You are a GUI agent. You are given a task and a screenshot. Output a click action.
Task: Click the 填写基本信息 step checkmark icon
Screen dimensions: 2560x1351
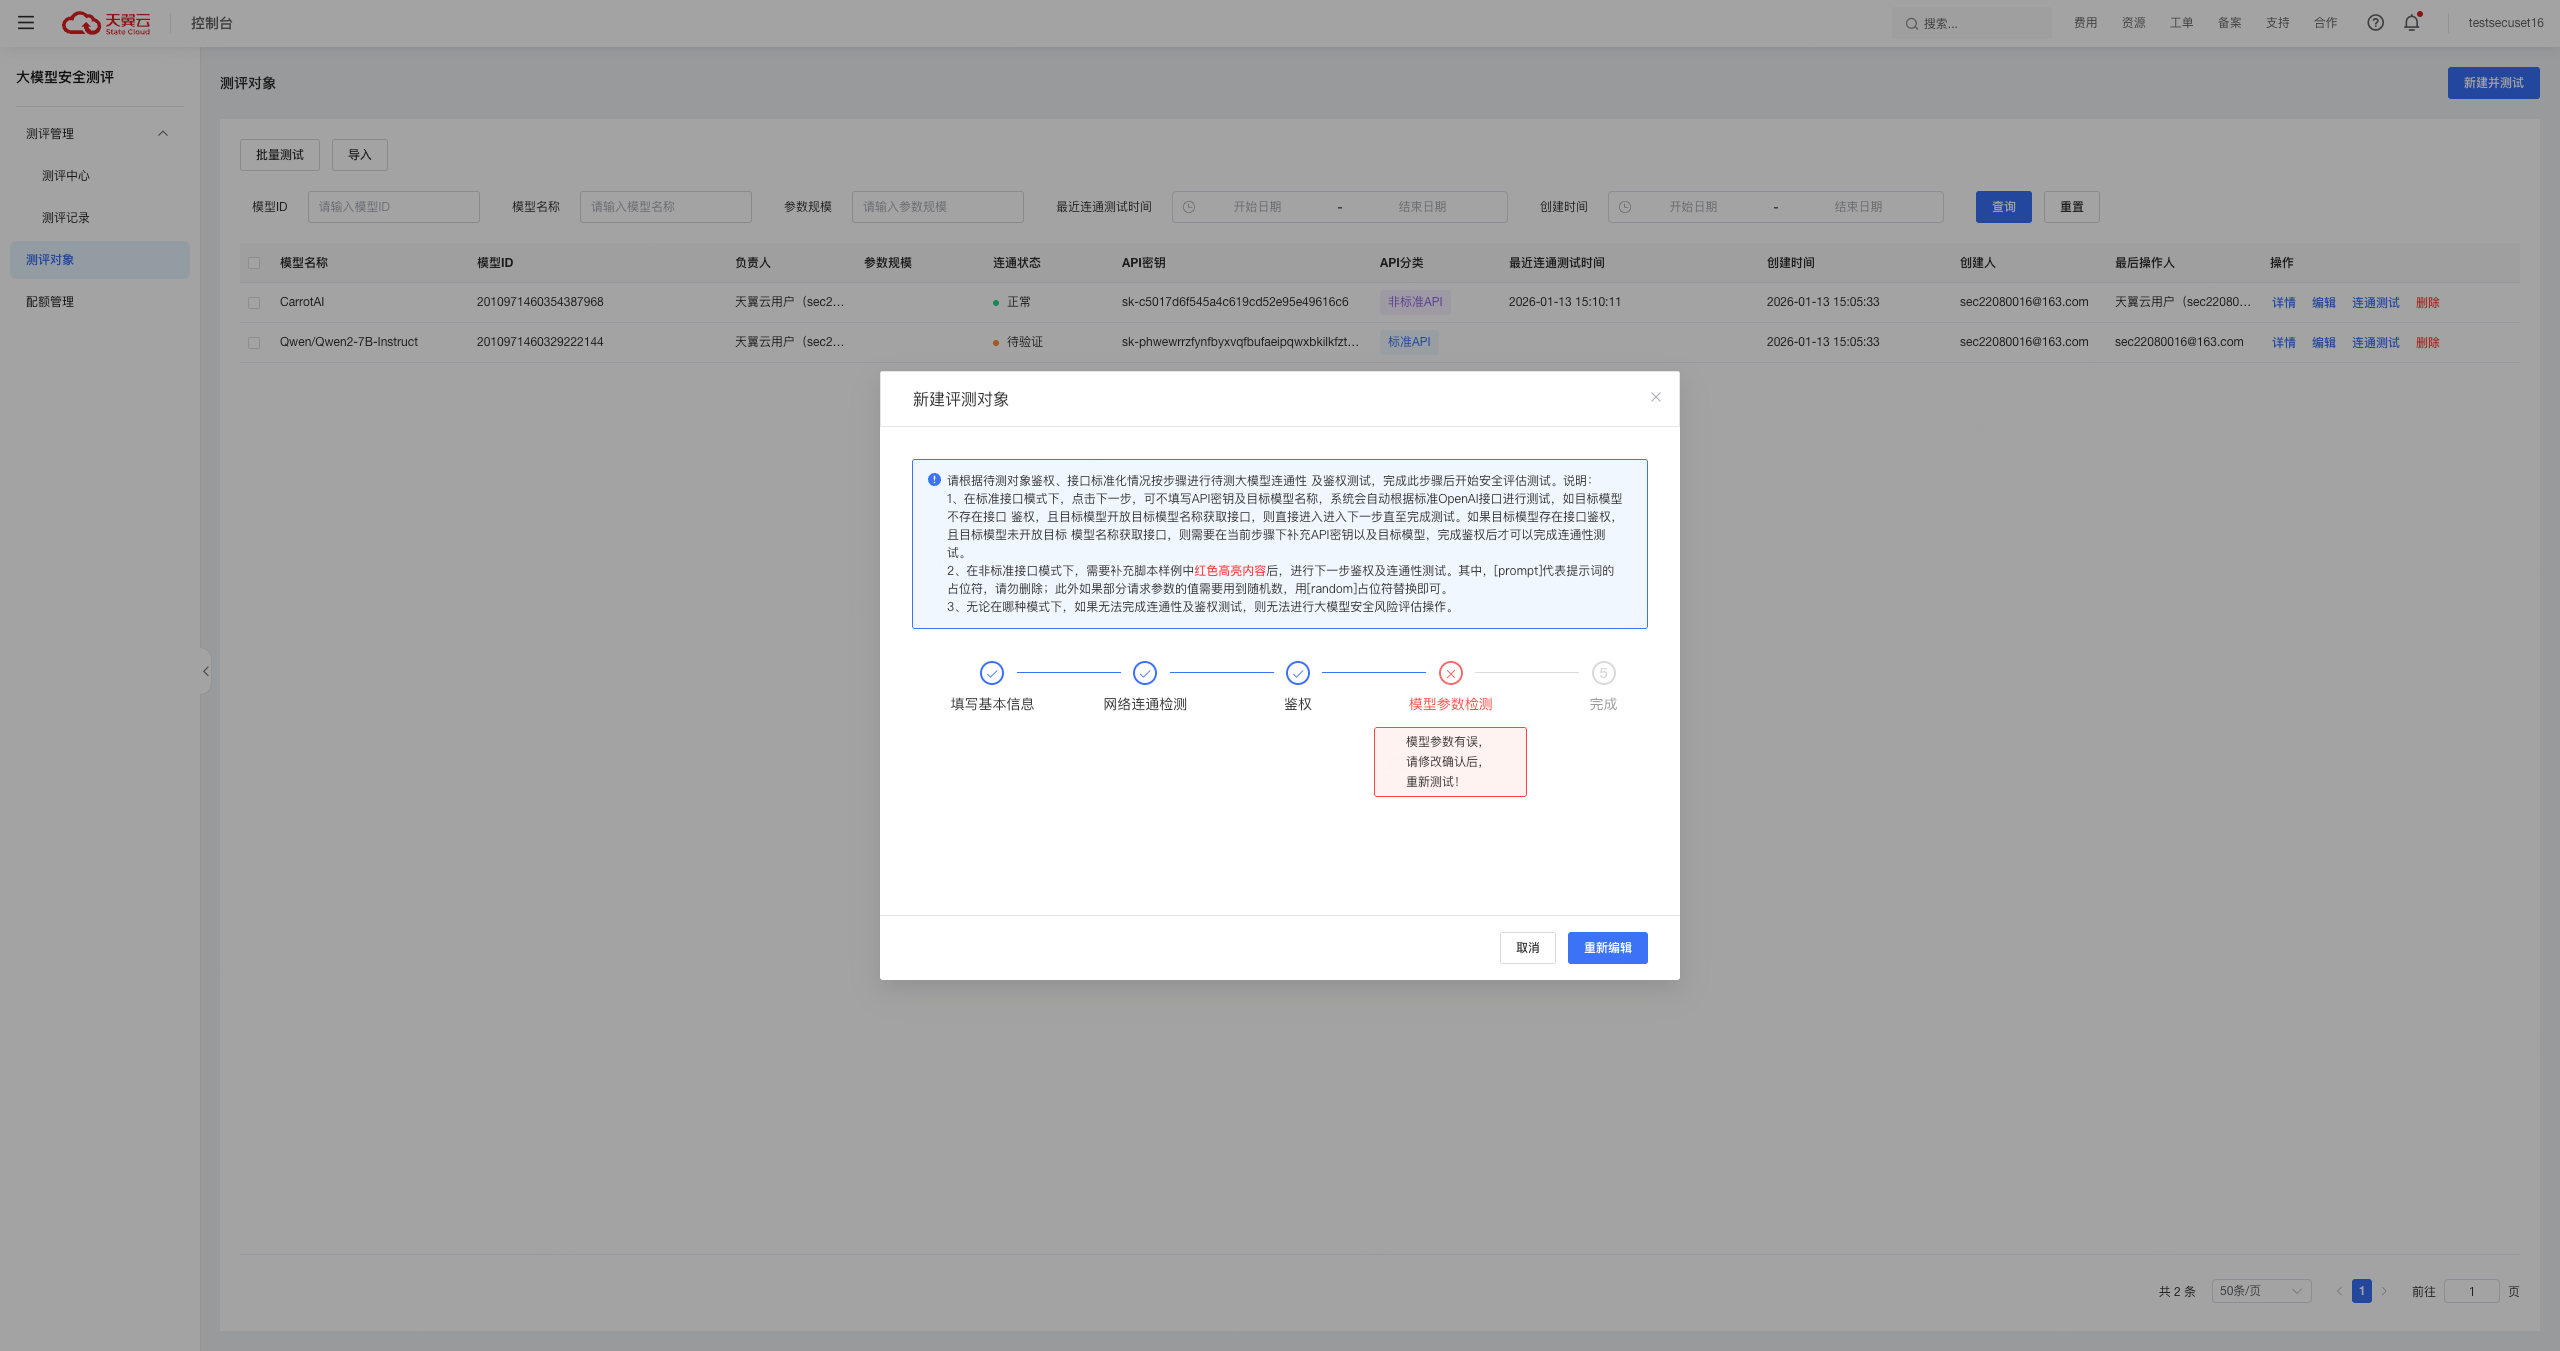pyautogui.click(x=991, y=673)
